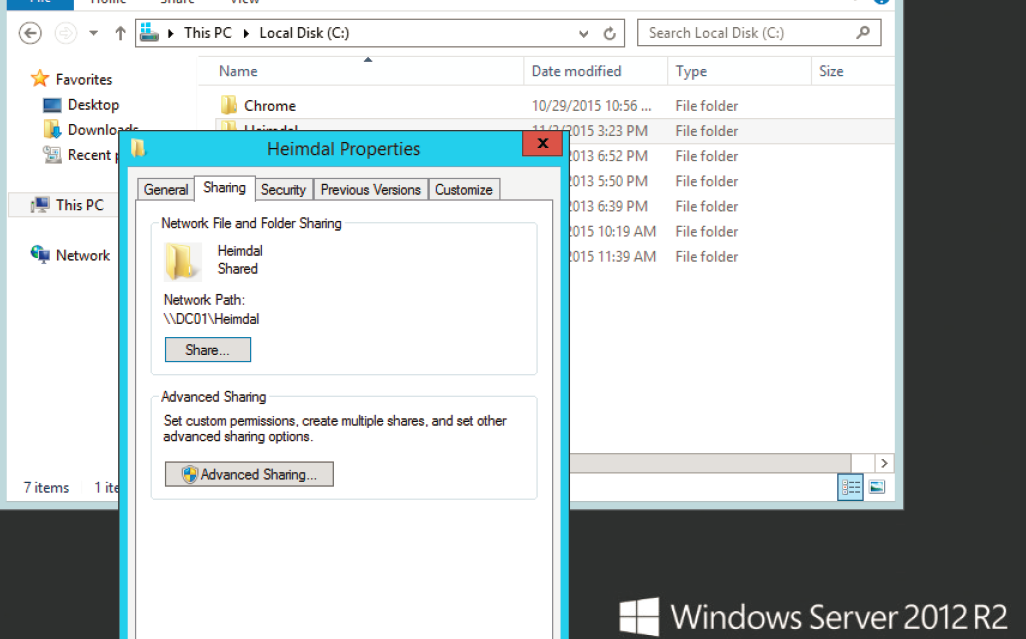Click File folder in the 11:39 AM row
The image size is (1026, 639).
(707, 256)
